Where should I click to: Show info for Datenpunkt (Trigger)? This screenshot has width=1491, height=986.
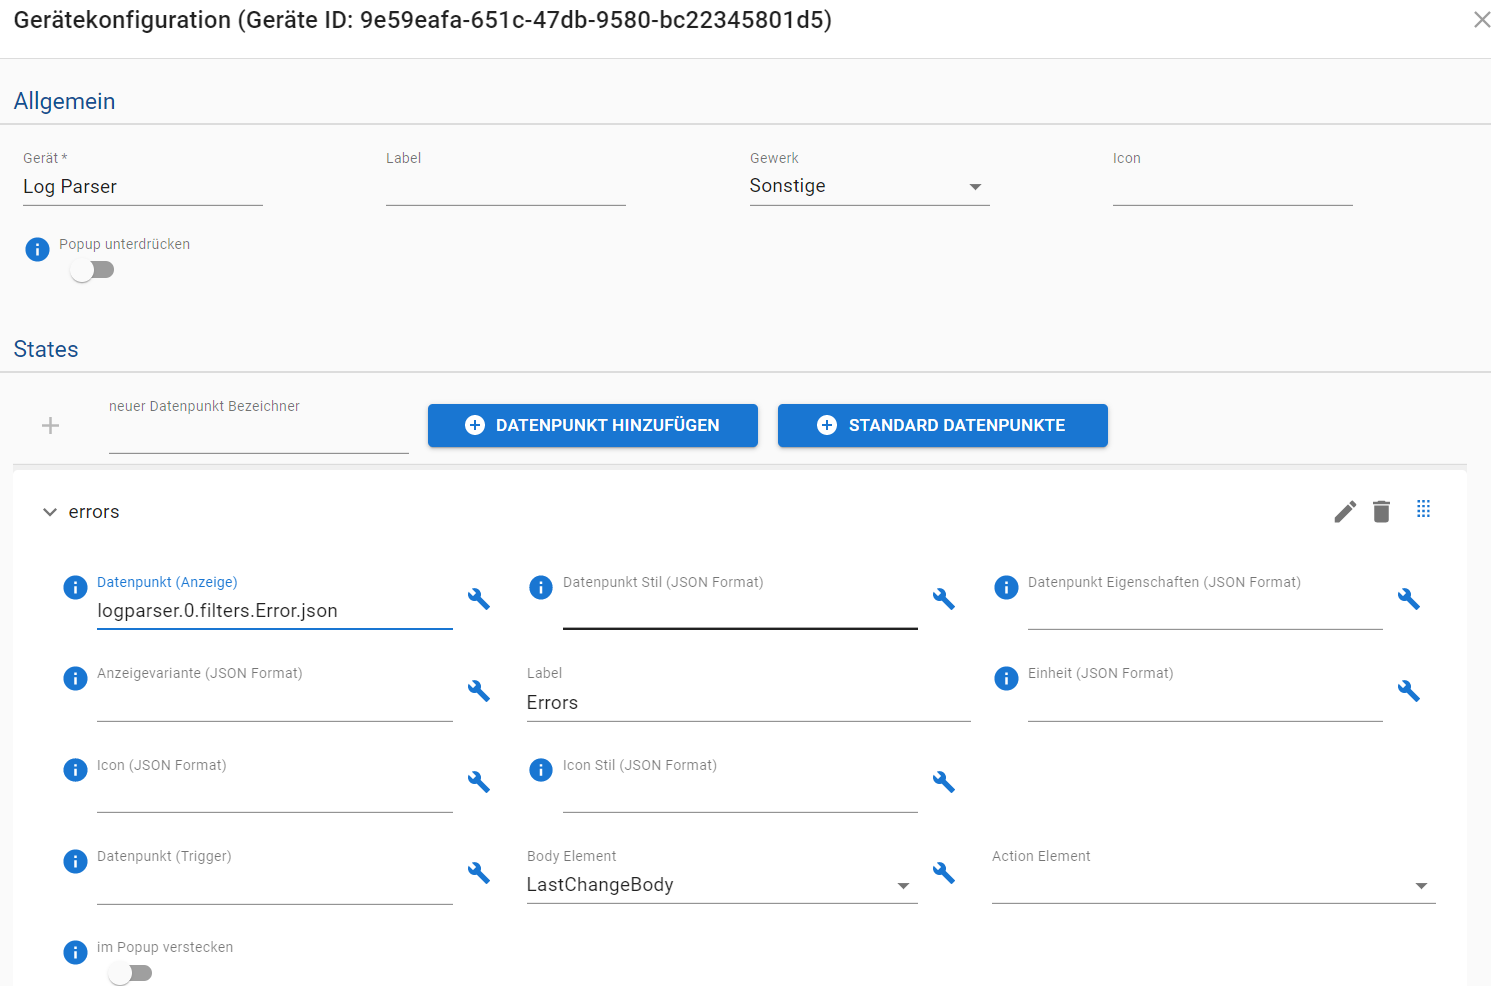[x=75, y=862]
